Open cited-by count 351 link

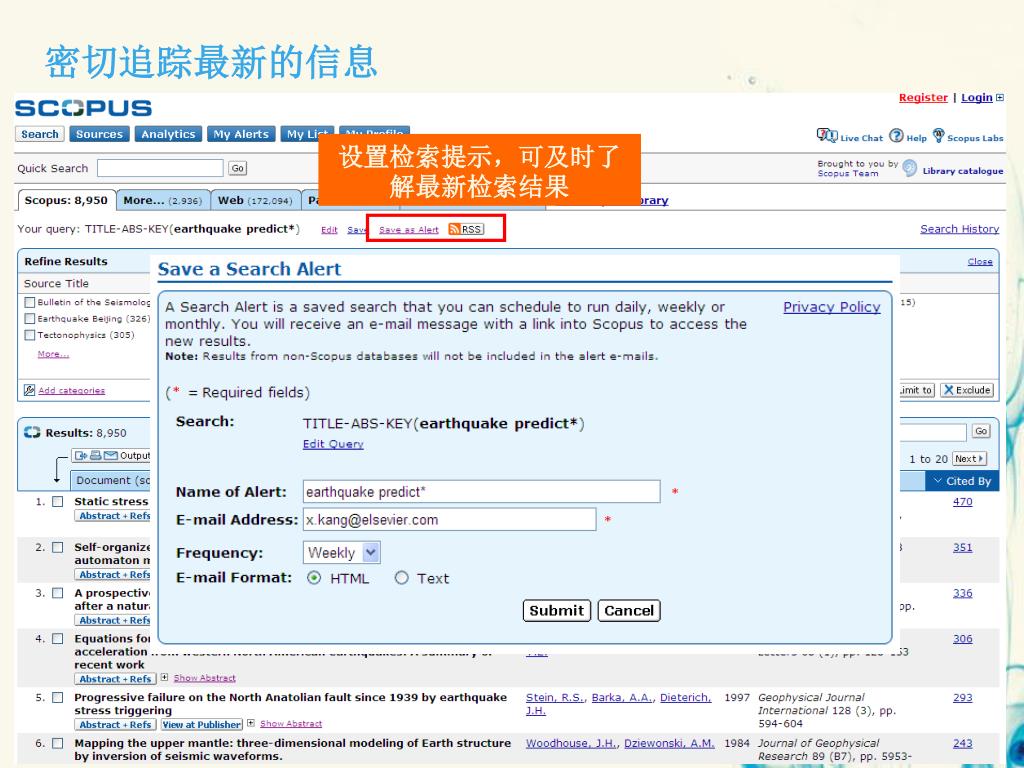[x=962, y=547]
